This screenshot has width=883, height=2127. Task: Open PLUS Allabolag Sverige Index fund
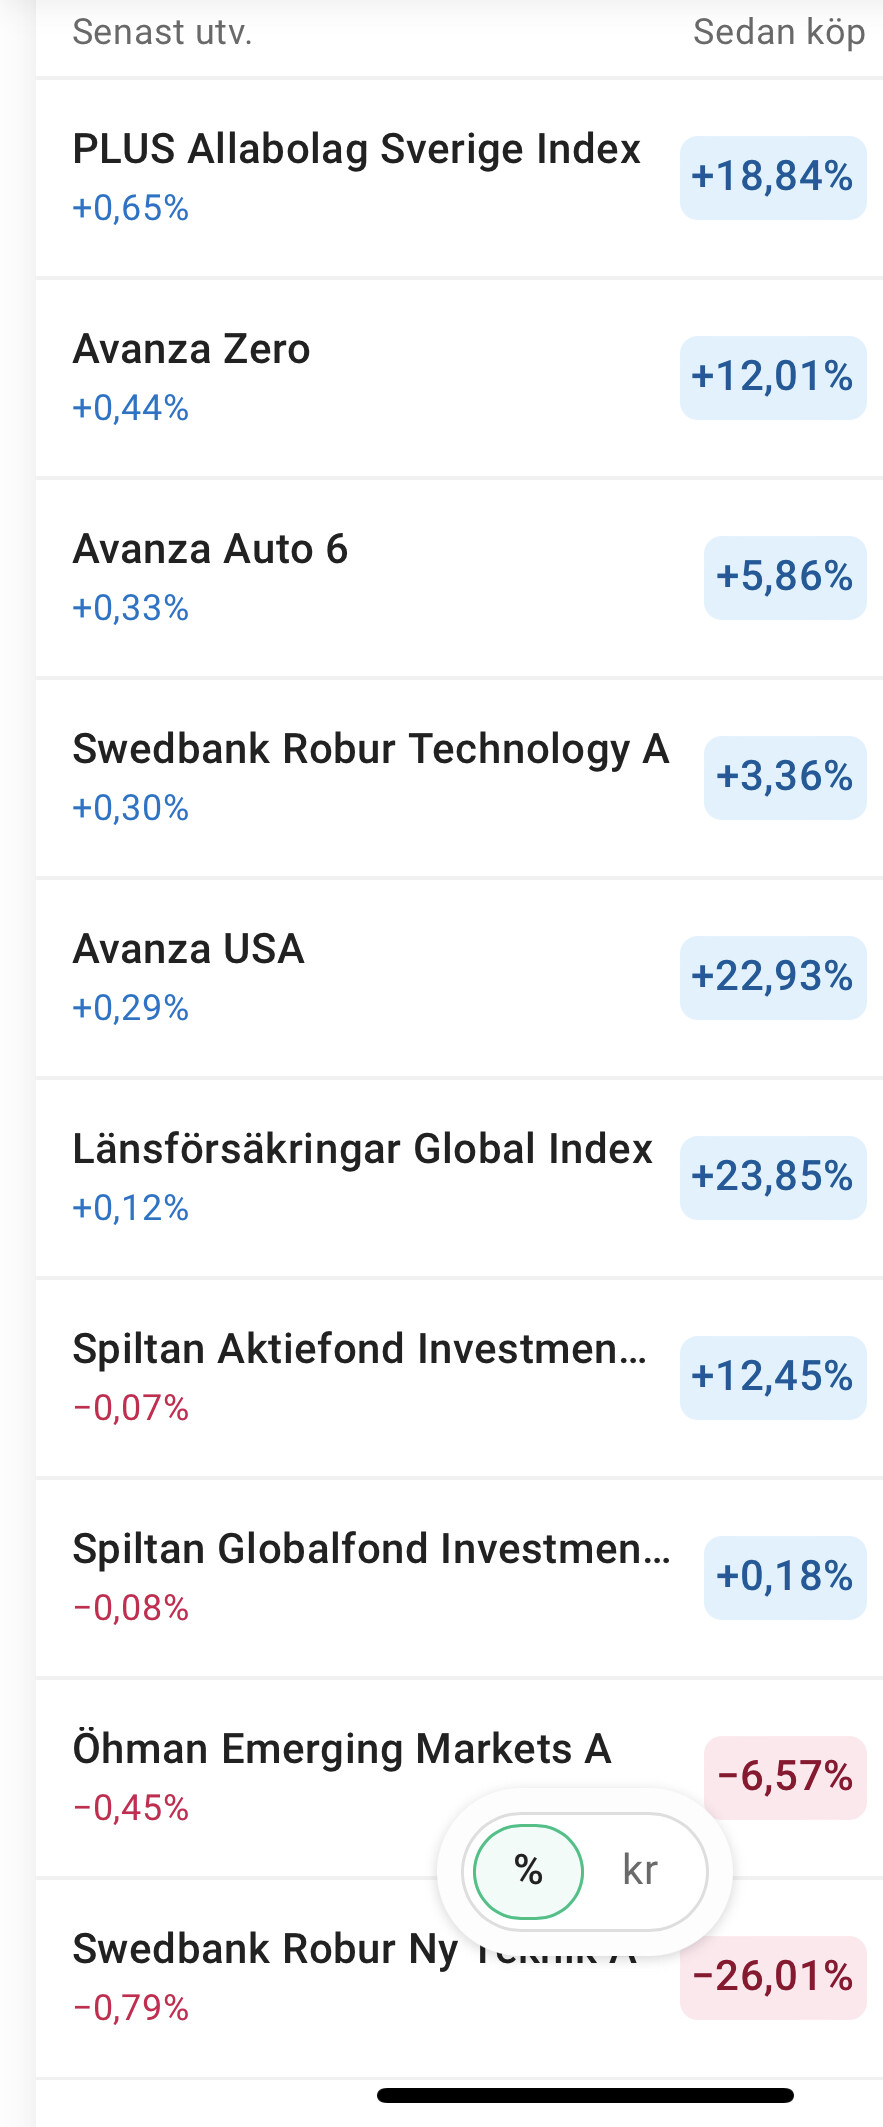356,150
